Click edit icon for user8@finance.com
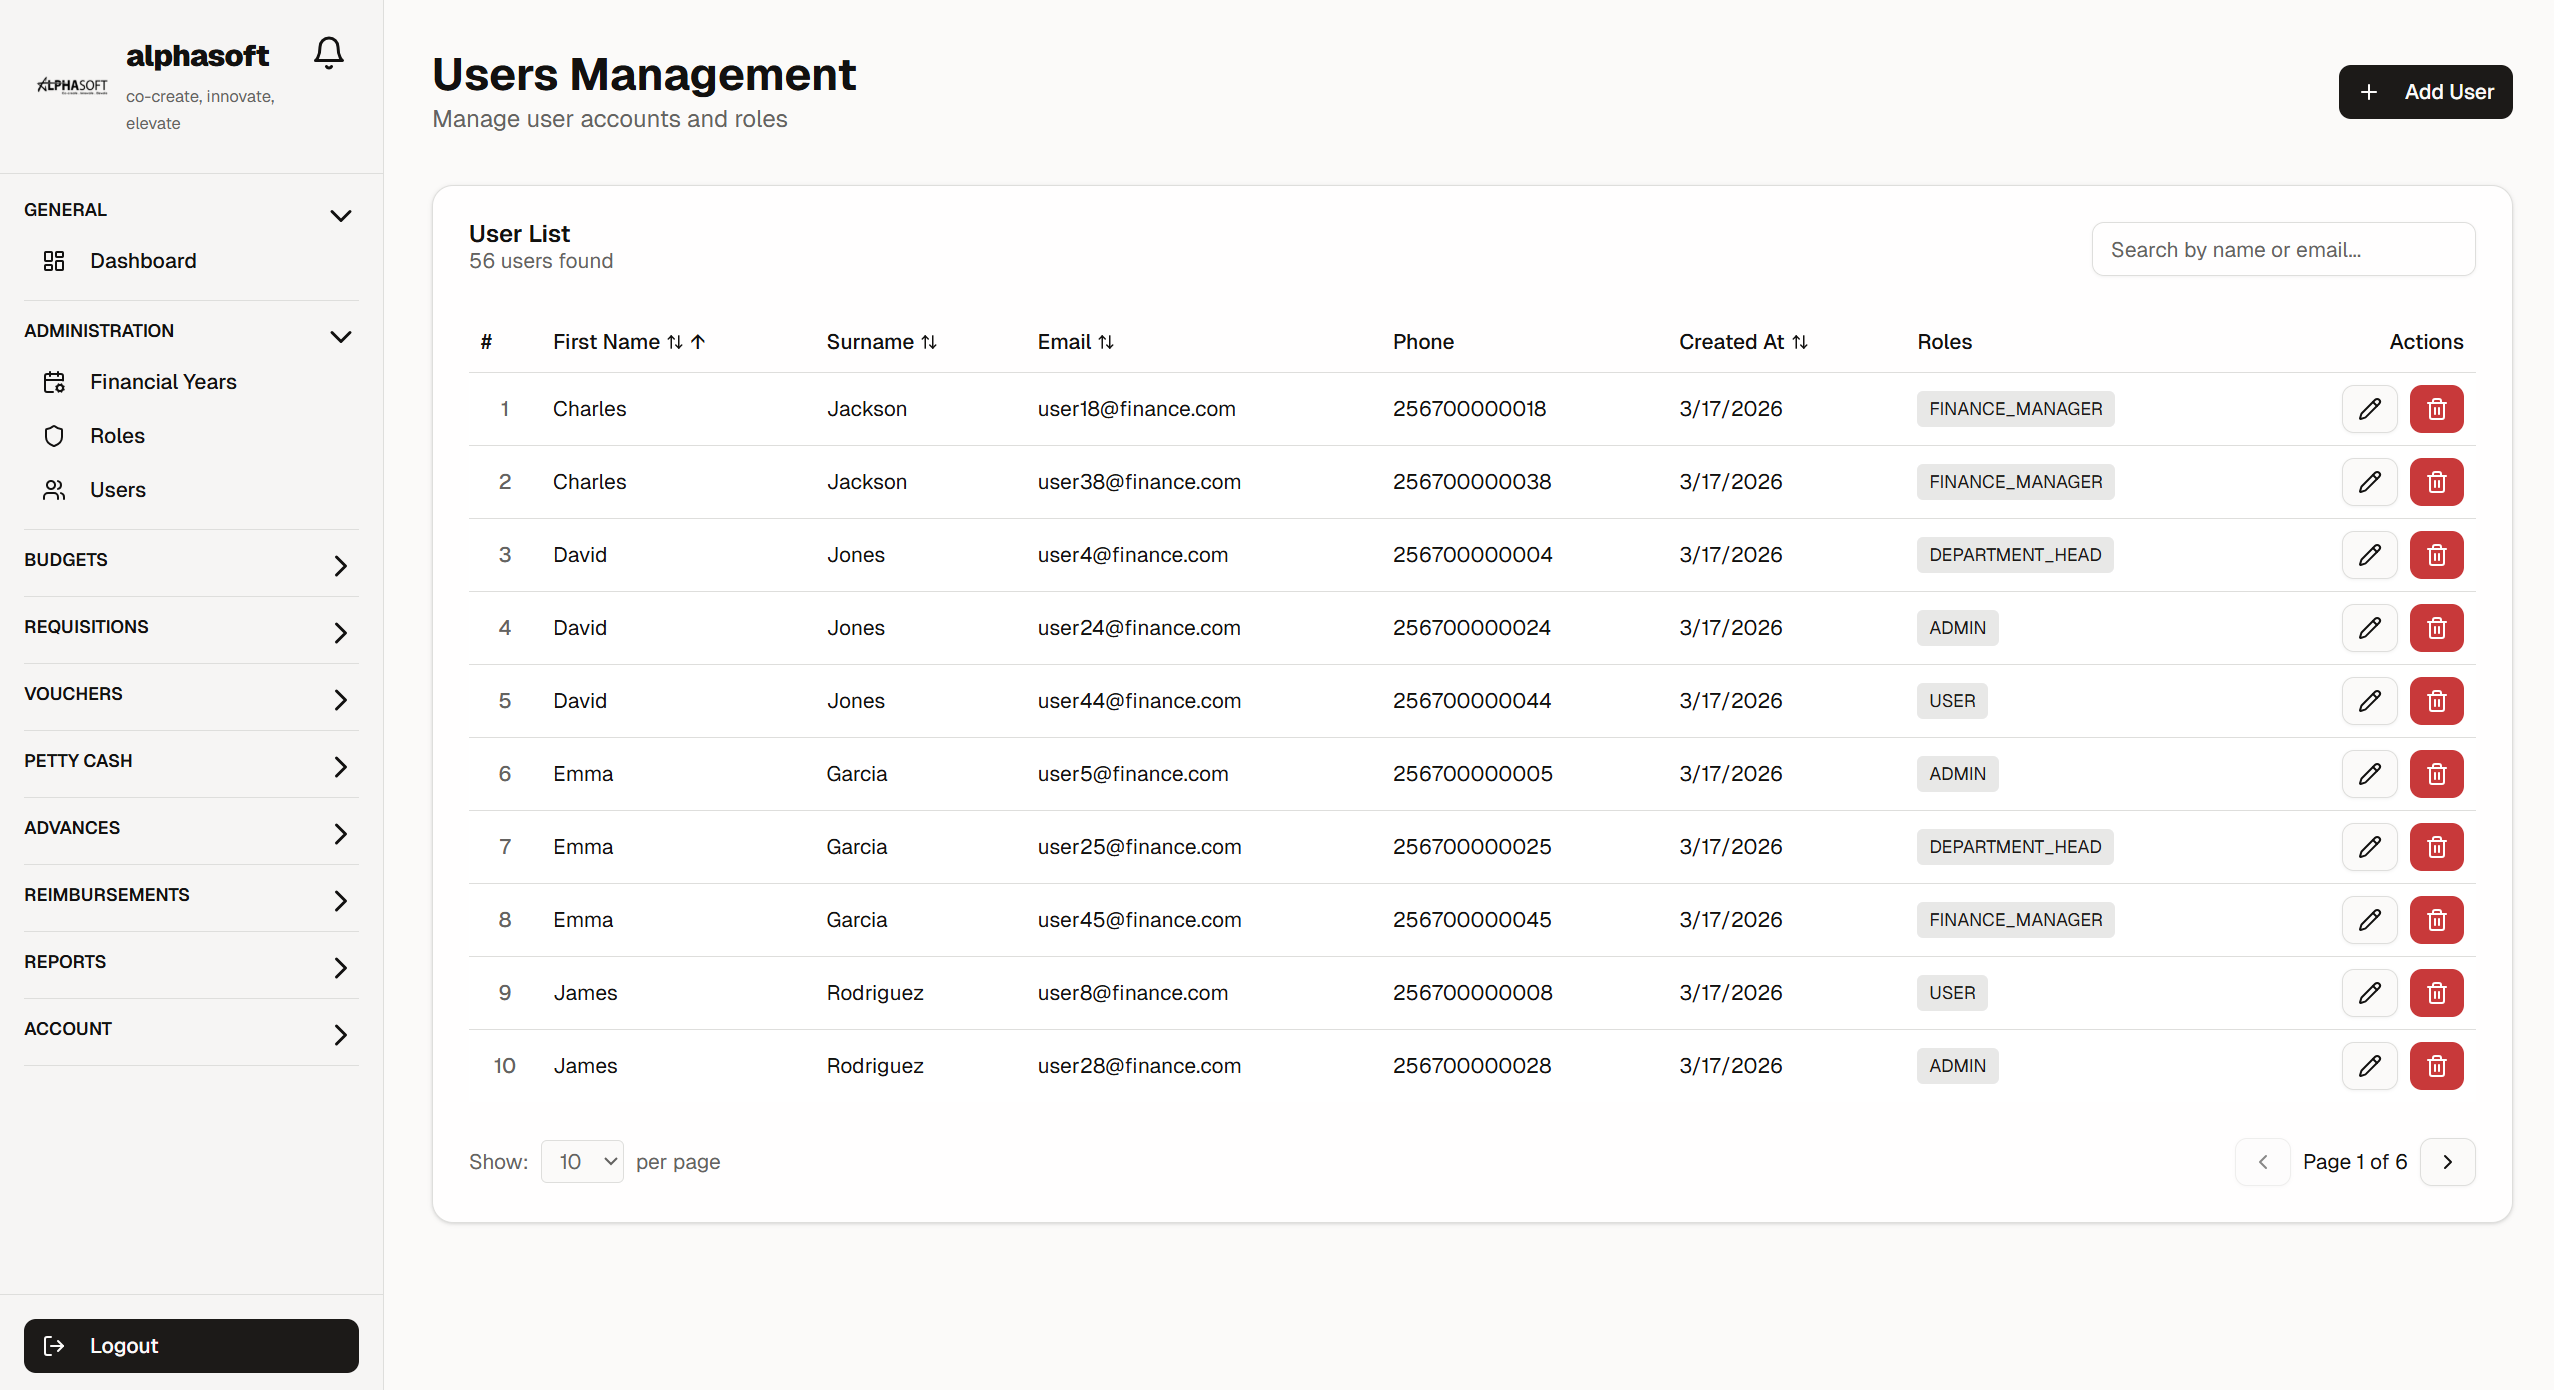 click(2369, 993)
